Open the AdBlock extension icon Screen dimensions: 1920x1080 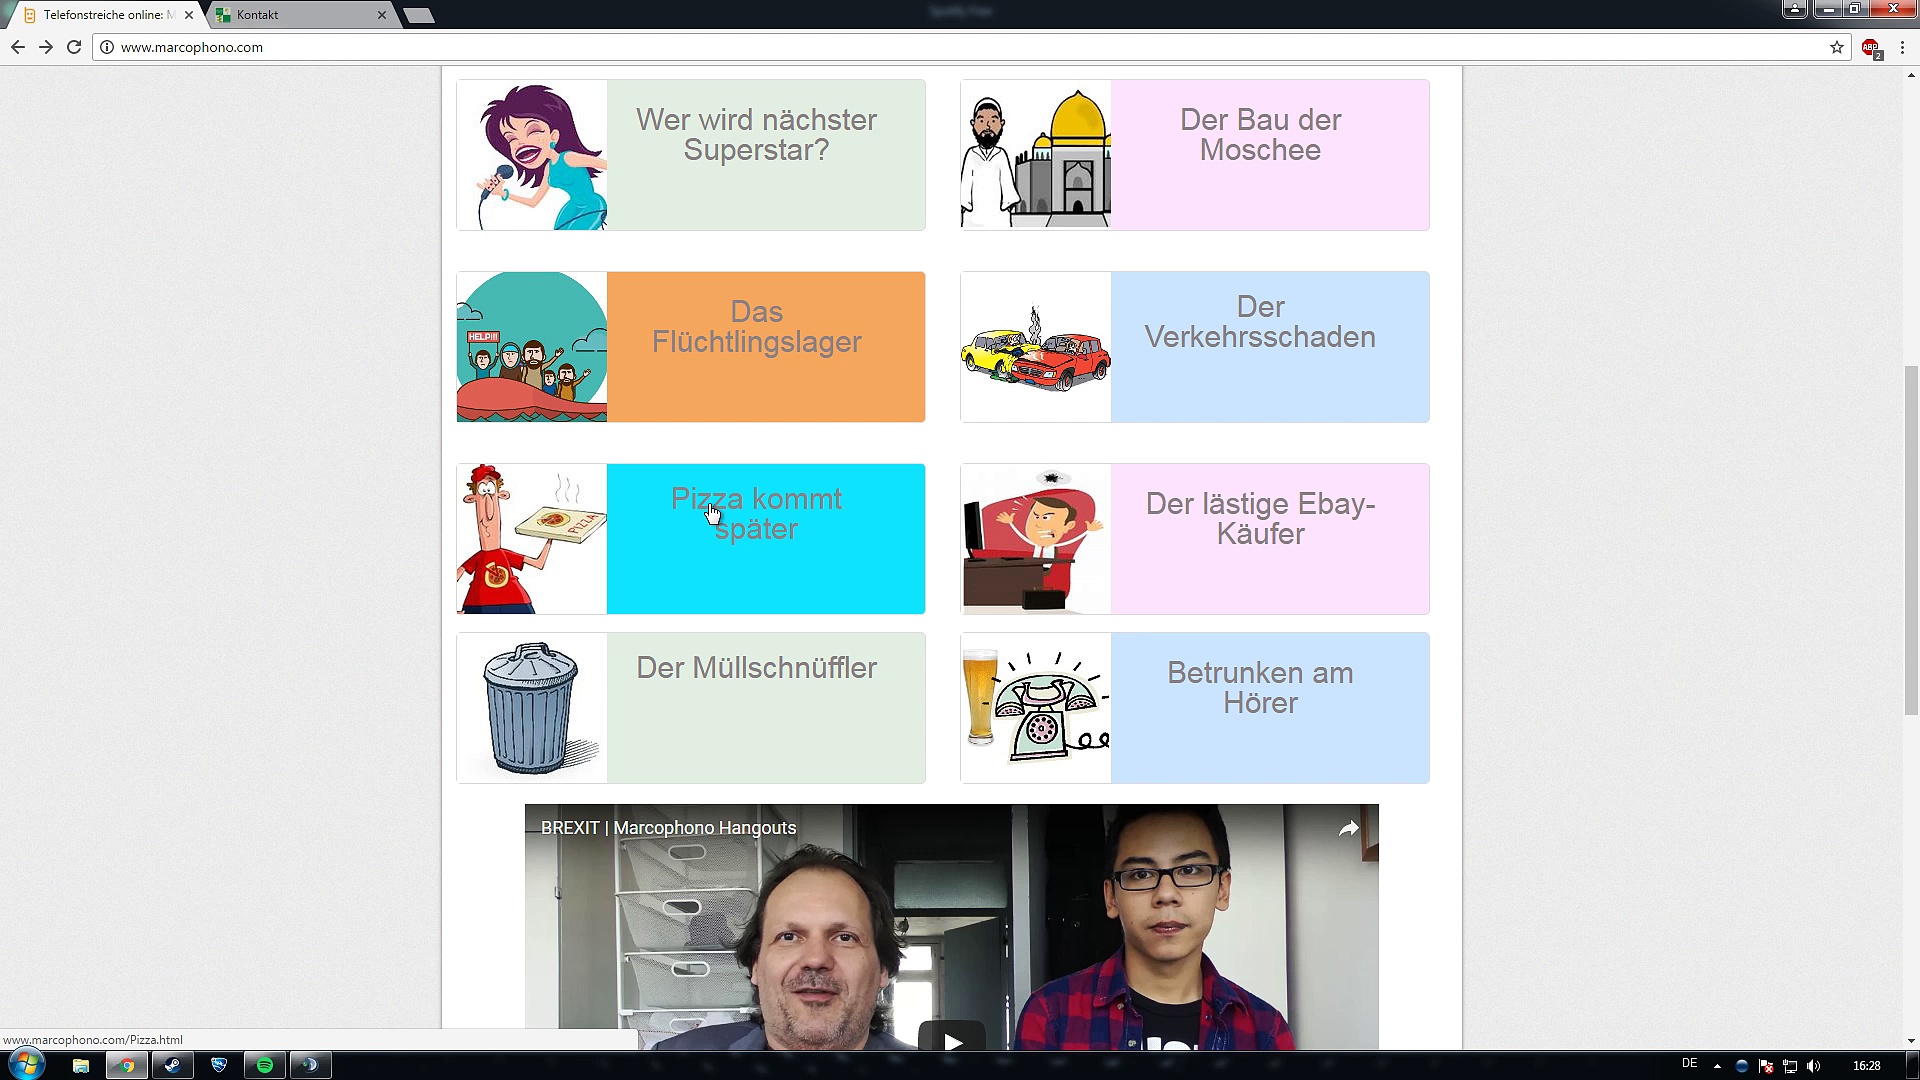point(1870,47)
